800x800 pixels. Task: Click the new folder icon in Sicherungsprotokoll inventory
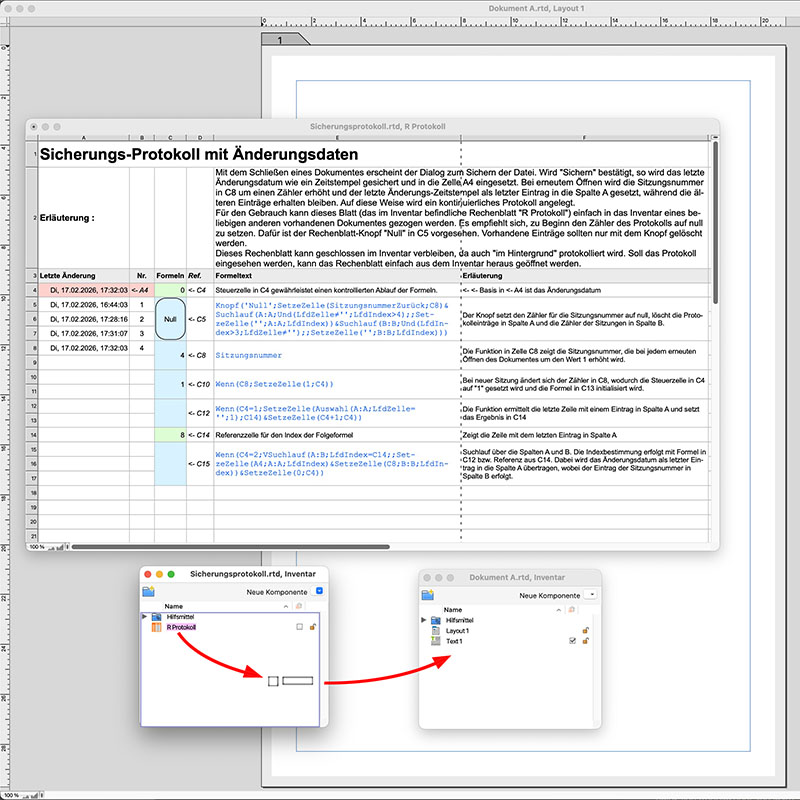coord(149,593)
